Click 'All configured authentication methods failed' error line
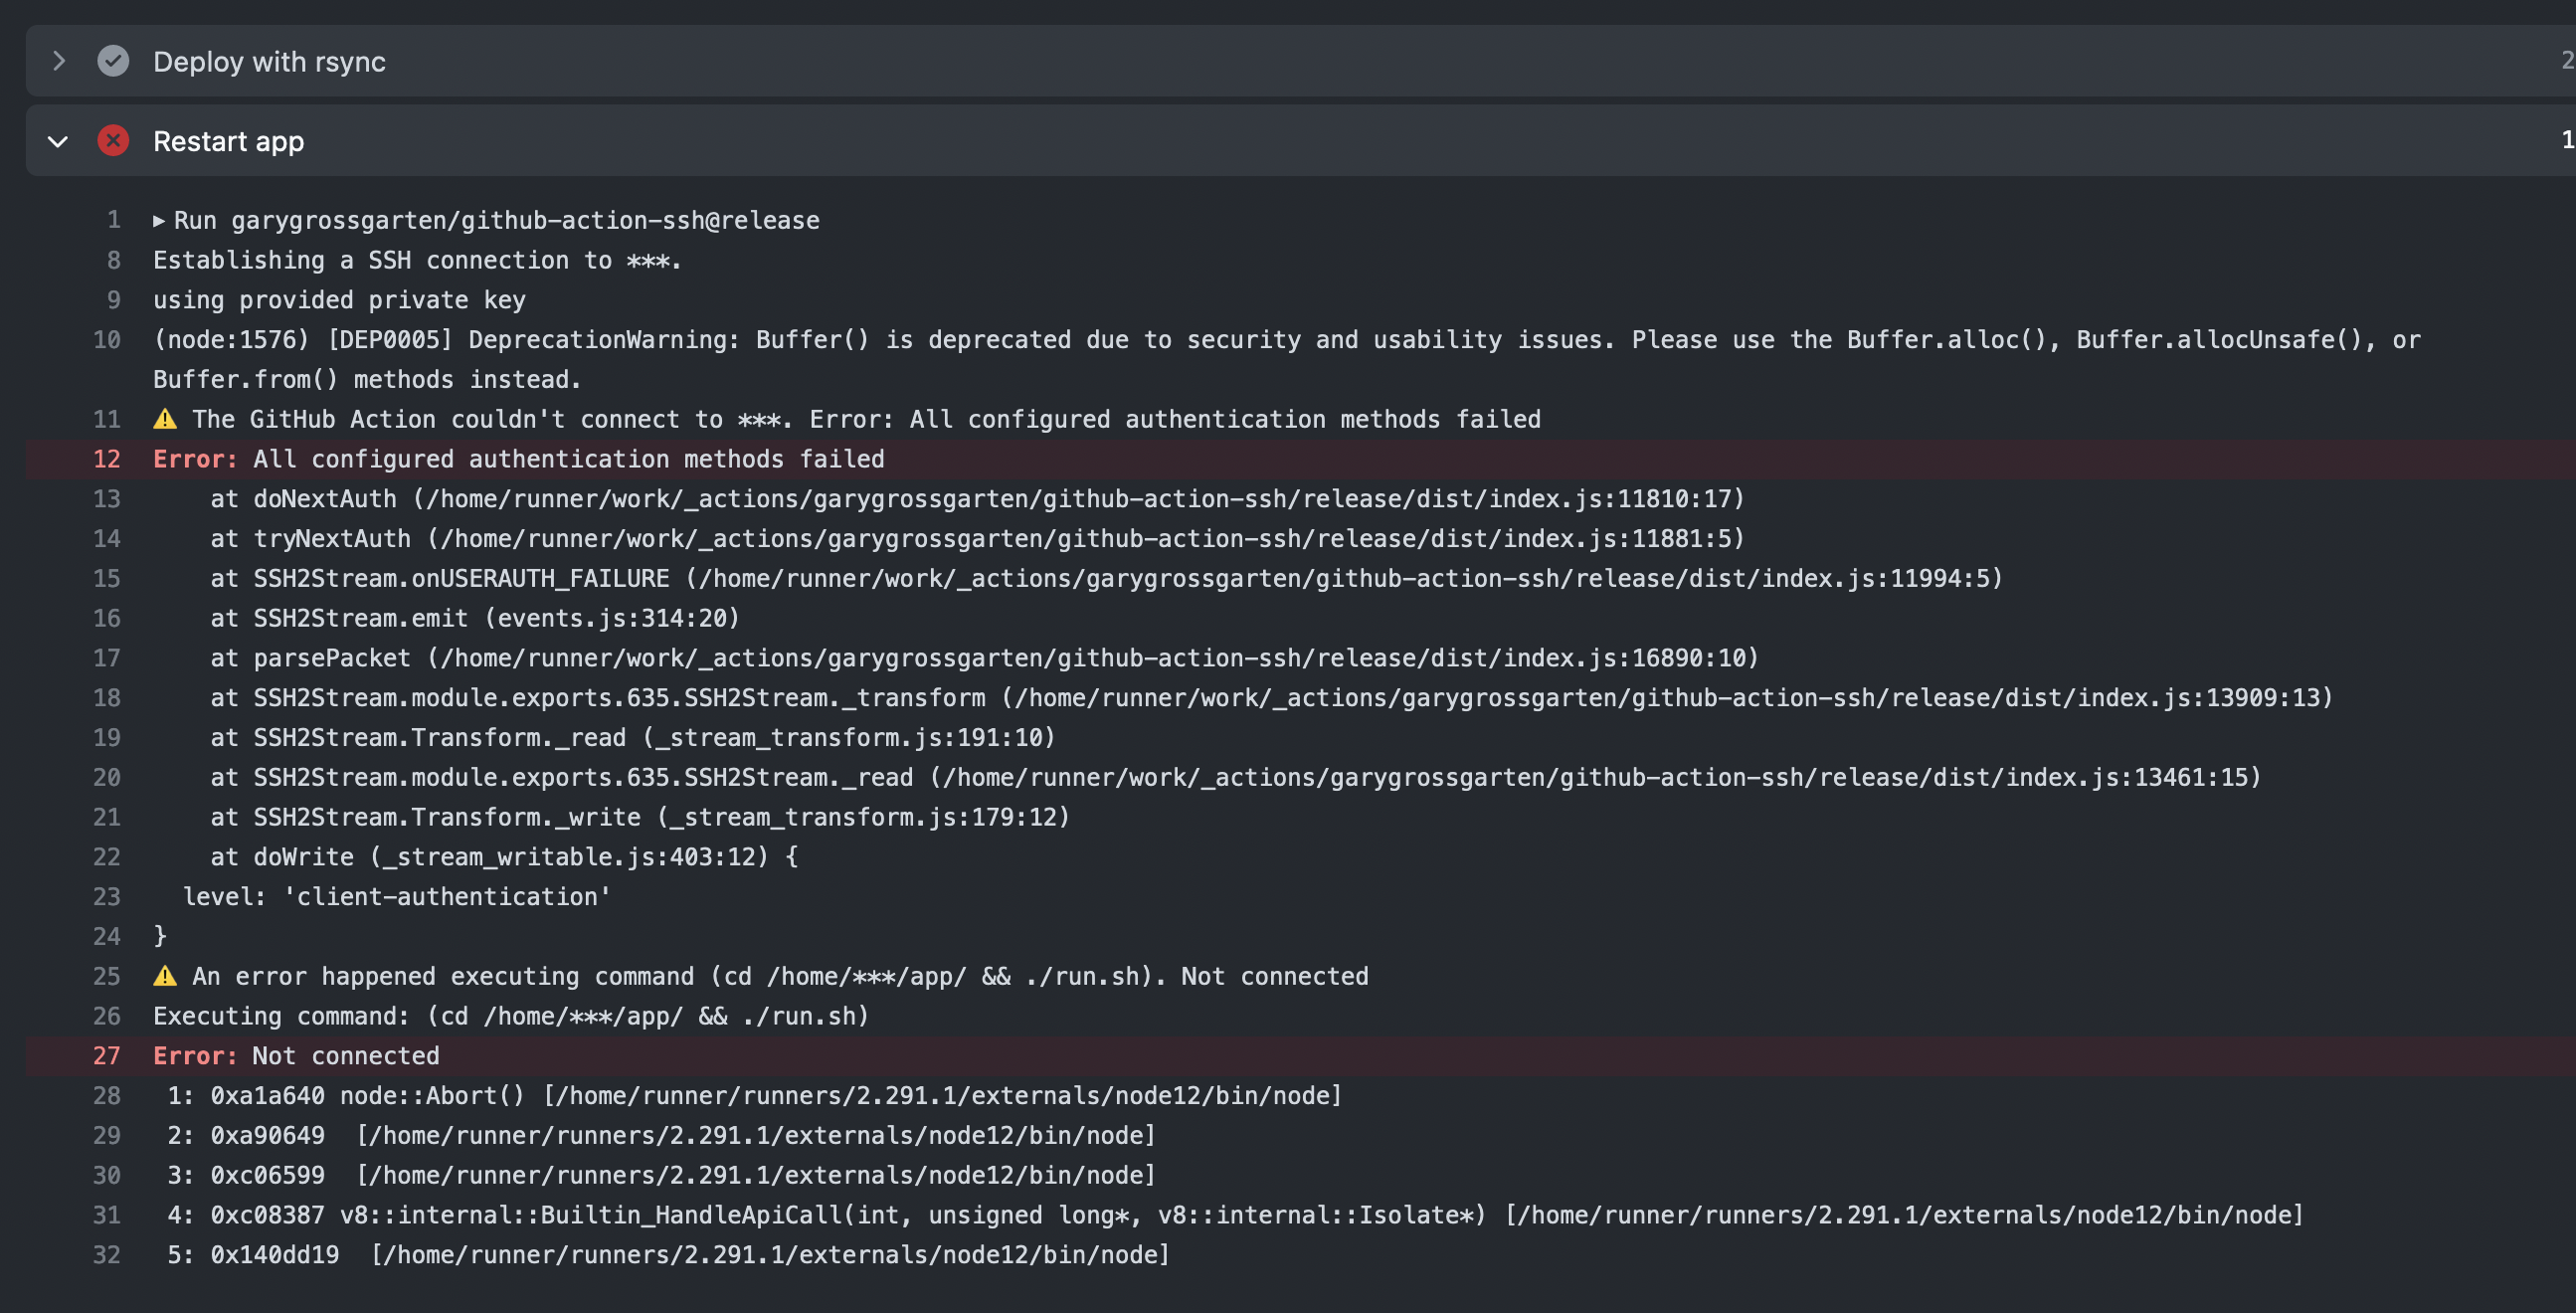 click(568, 459)
